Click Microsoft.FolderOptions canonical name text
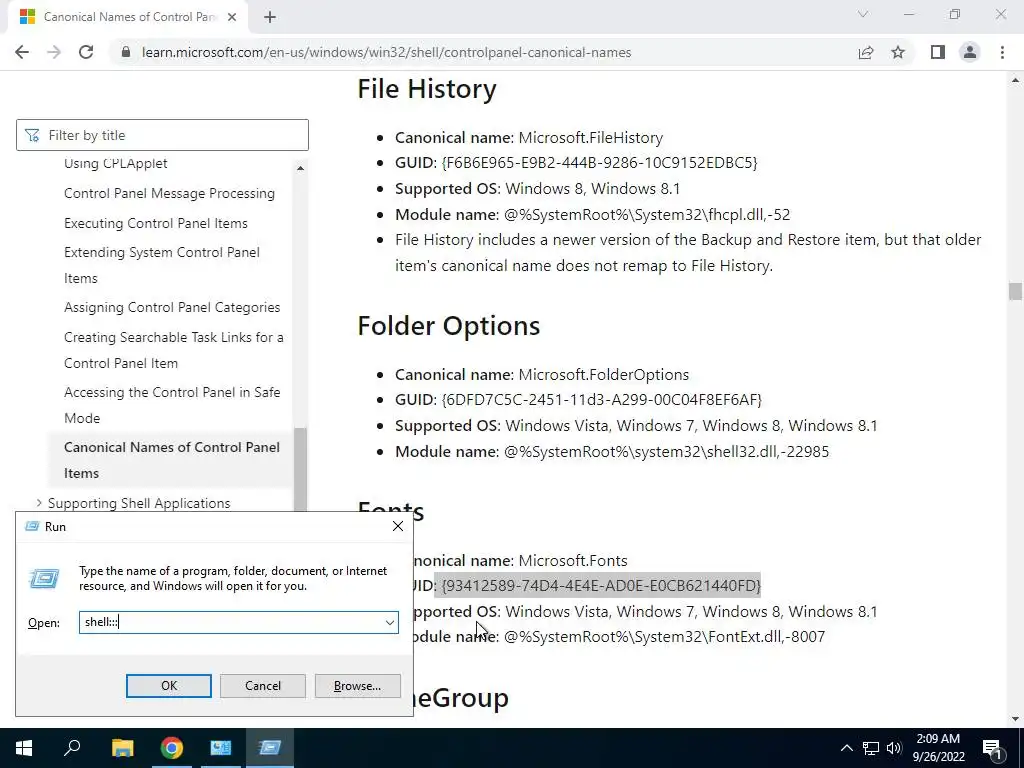1024x768 pixels. click(x=603, y=375)
